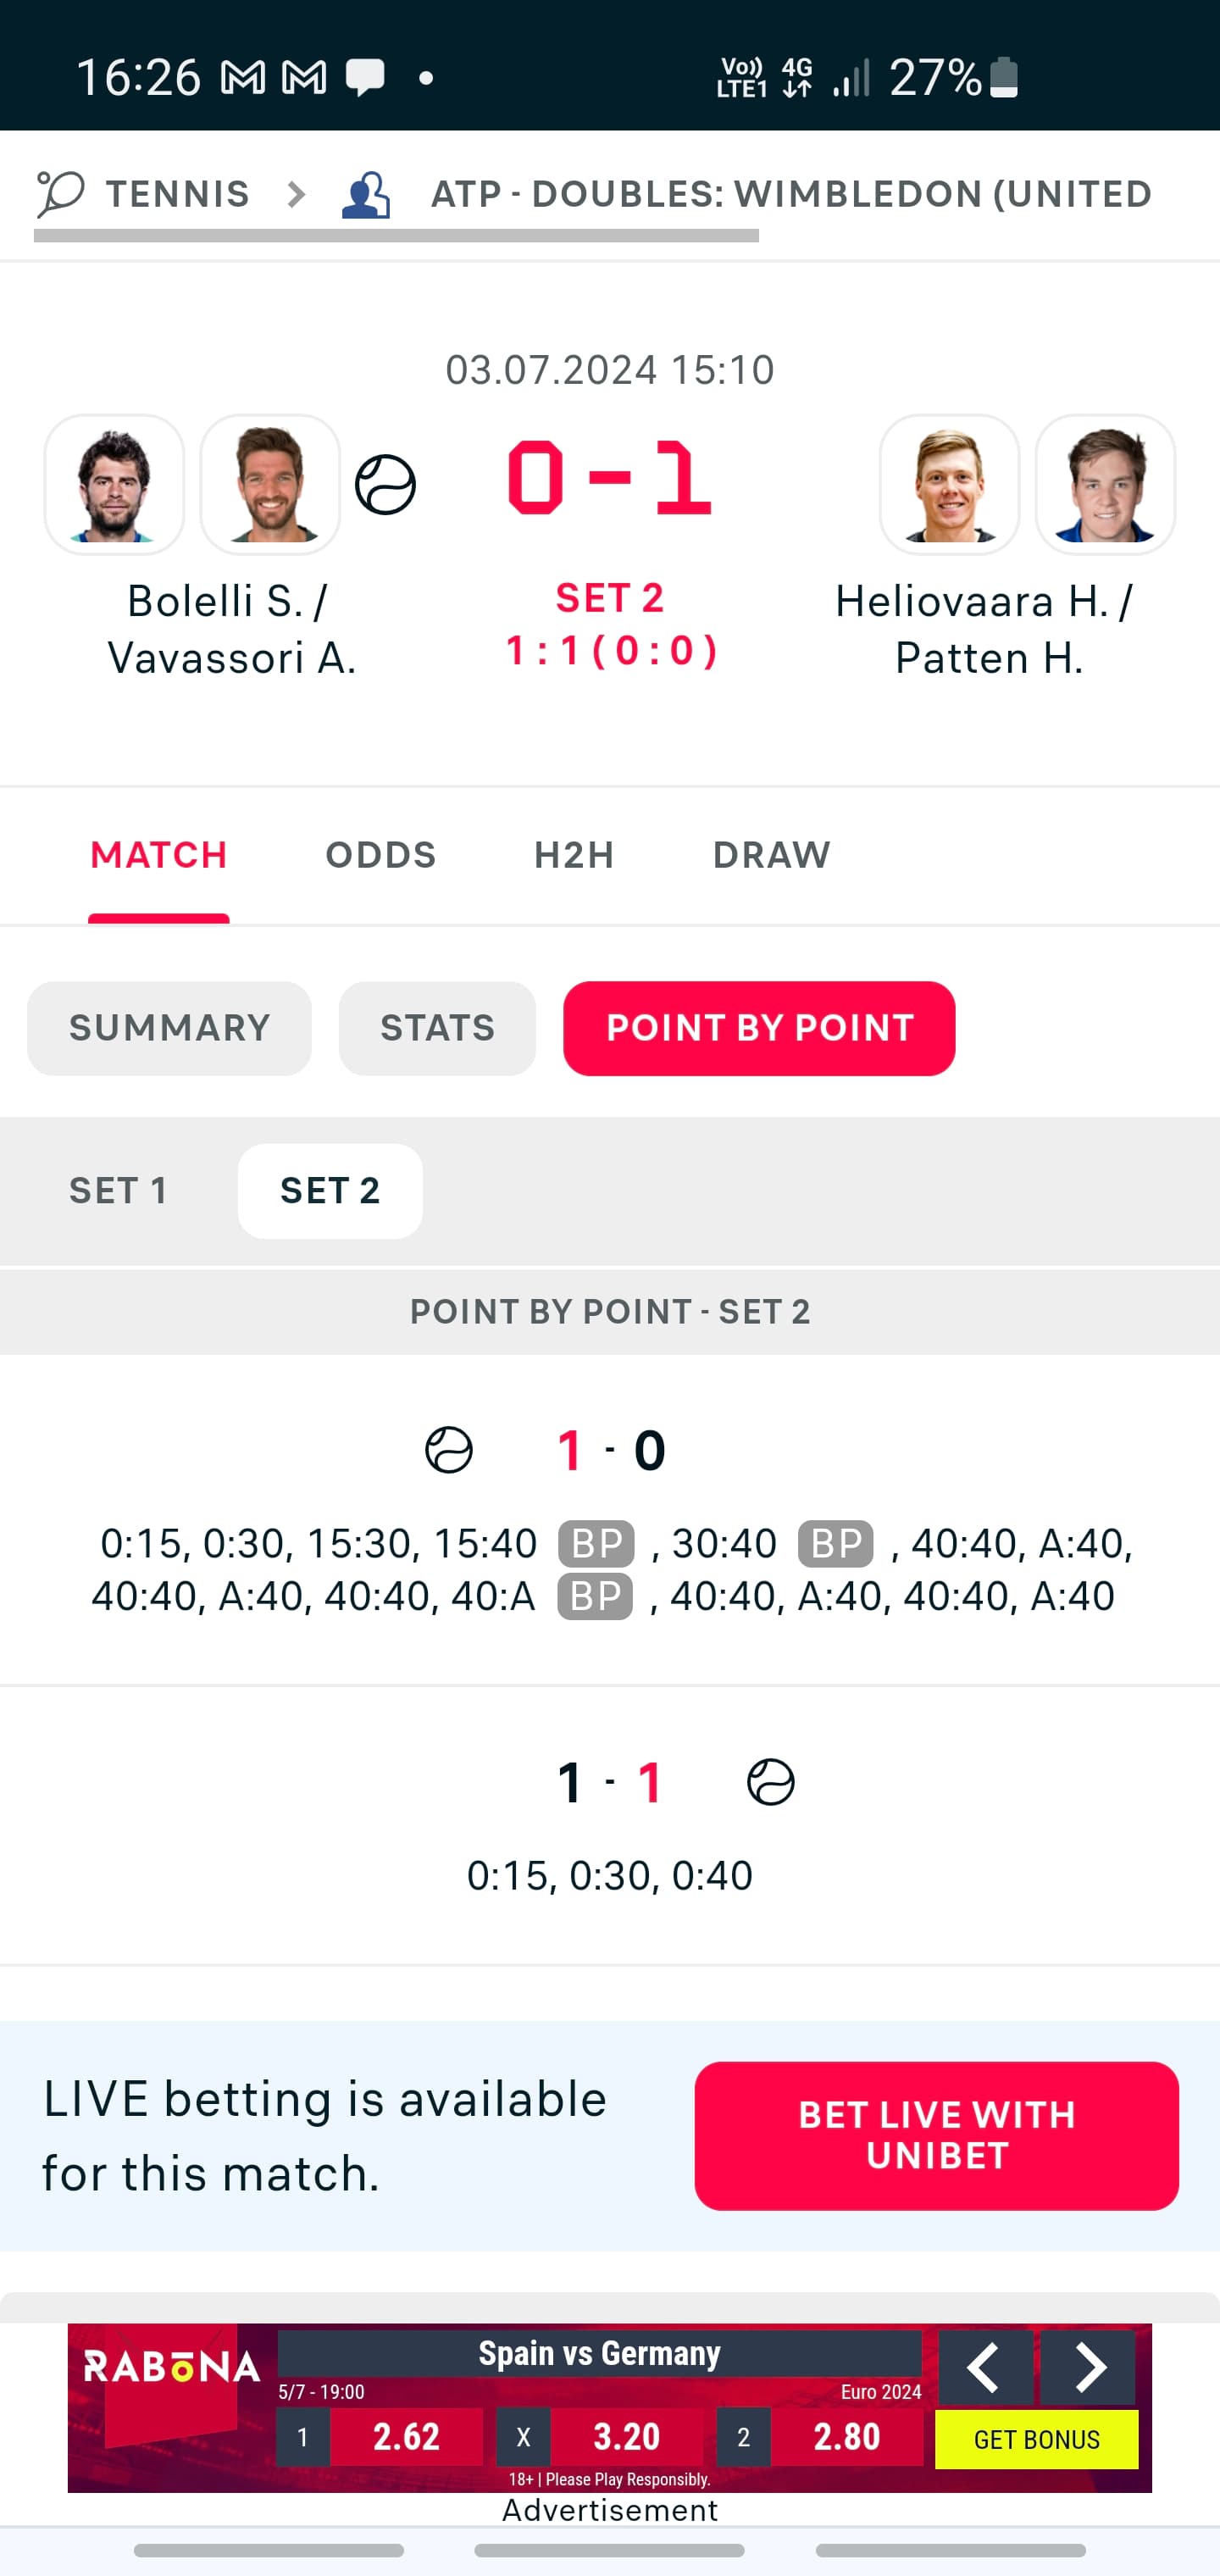Show the Summary view
The height and width of the screenshot is (2576, 1220).
[x=169, y=1028]
